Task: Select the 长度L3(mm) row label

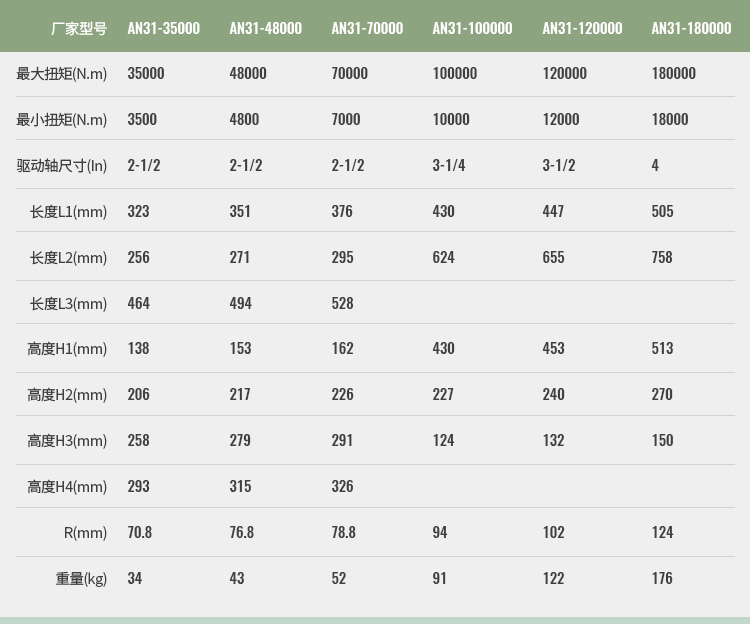Action: pos(68,303)
